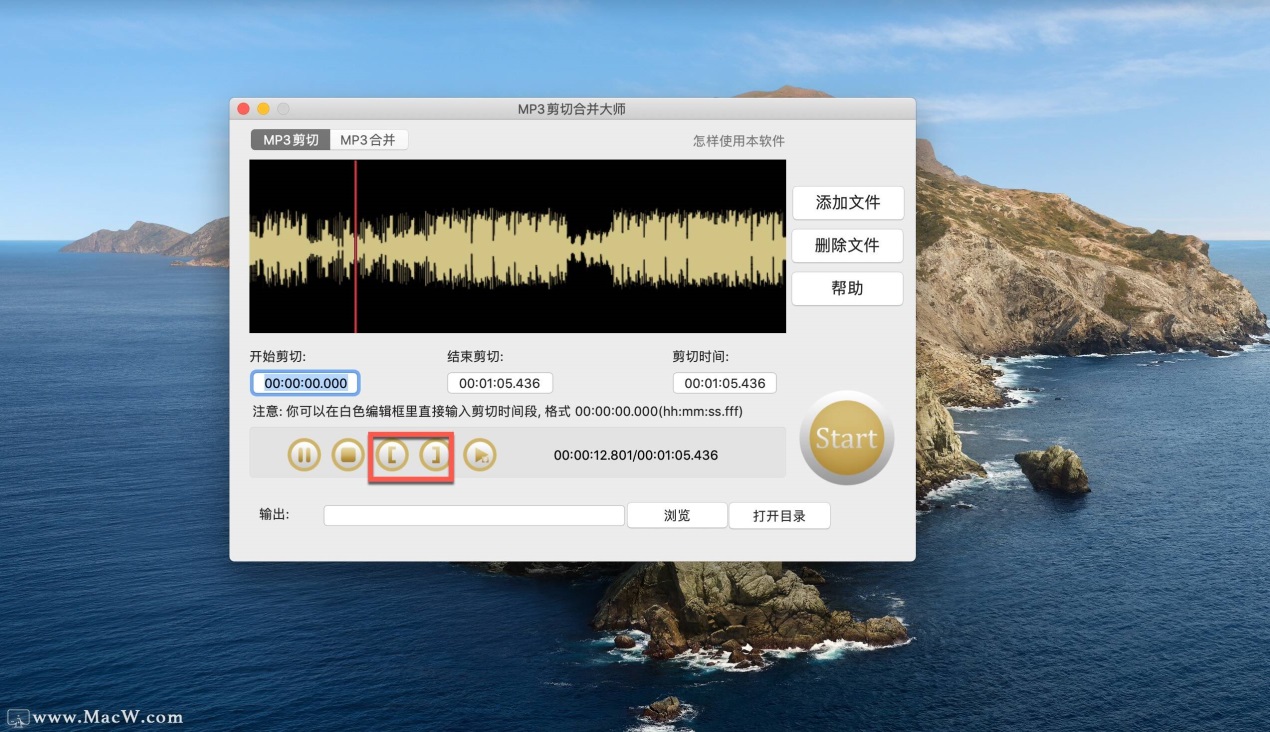Open output folder with 打开目录

pos(779,516)
